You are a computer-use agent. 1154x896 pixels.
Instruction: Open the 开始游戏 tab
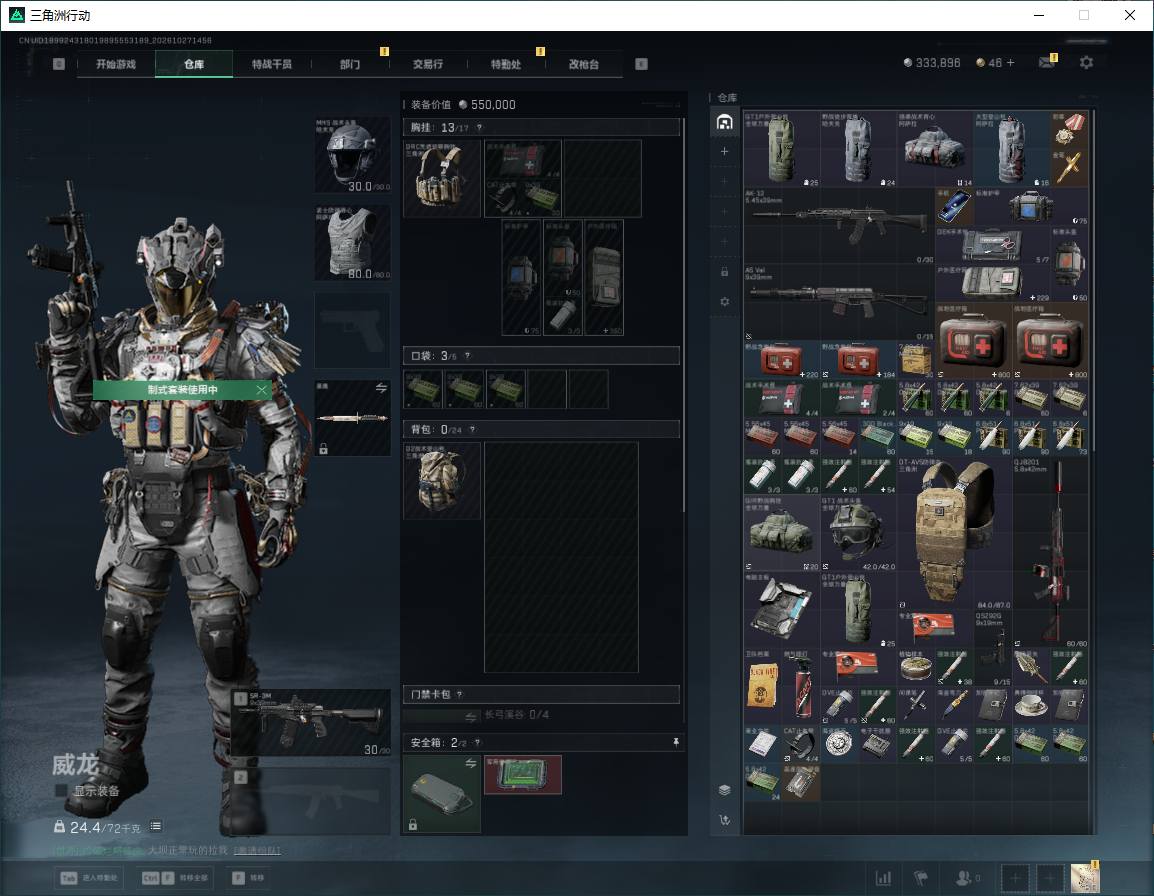click(x=116, y=64)
